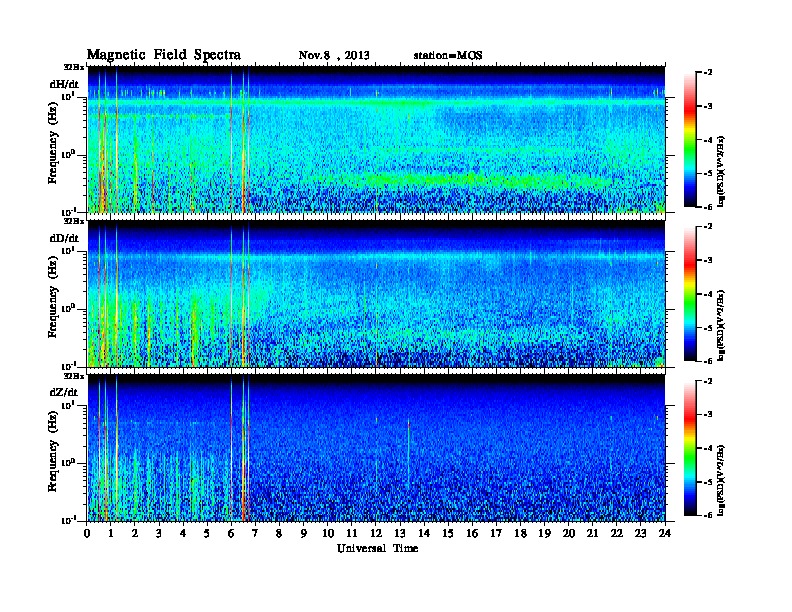Click the -2 tick on top color scale
The image size is (792, 612).
[x=708, y=73]
